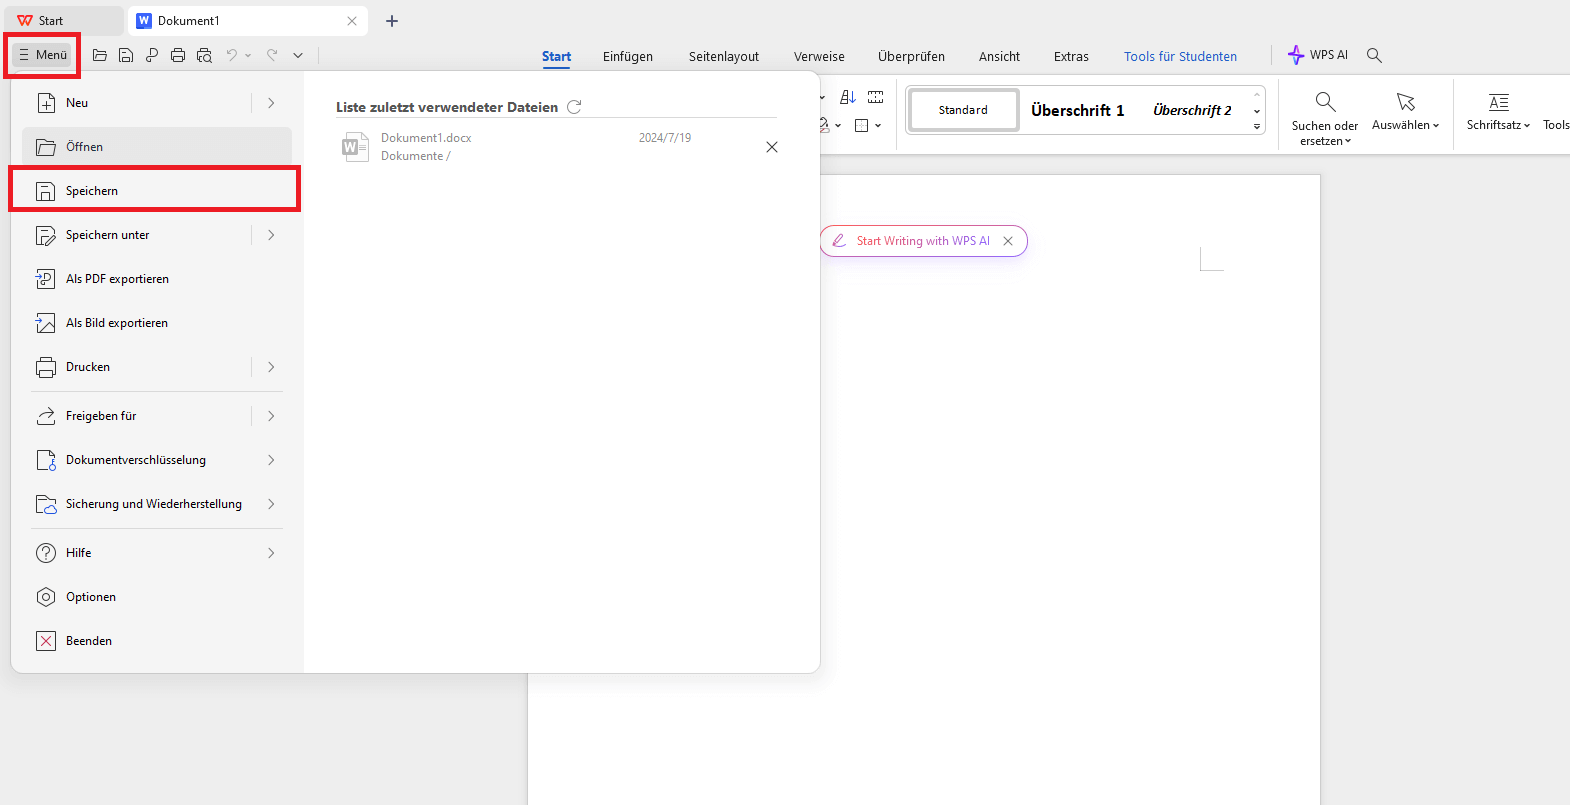
Task: Open the Auswählen dropdown
Action: 1406,111
